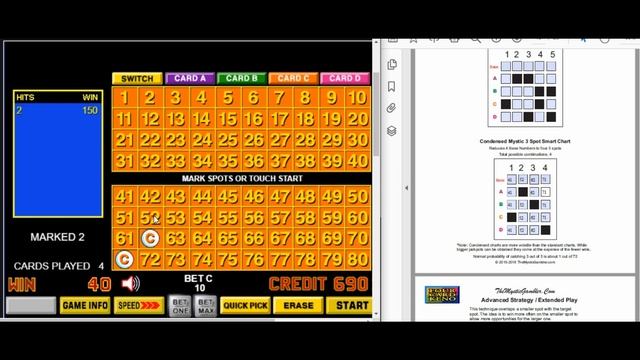Screen dimensions: 640x360
Task: Click the WIN 40 display
Action: (x=59, y=284)
